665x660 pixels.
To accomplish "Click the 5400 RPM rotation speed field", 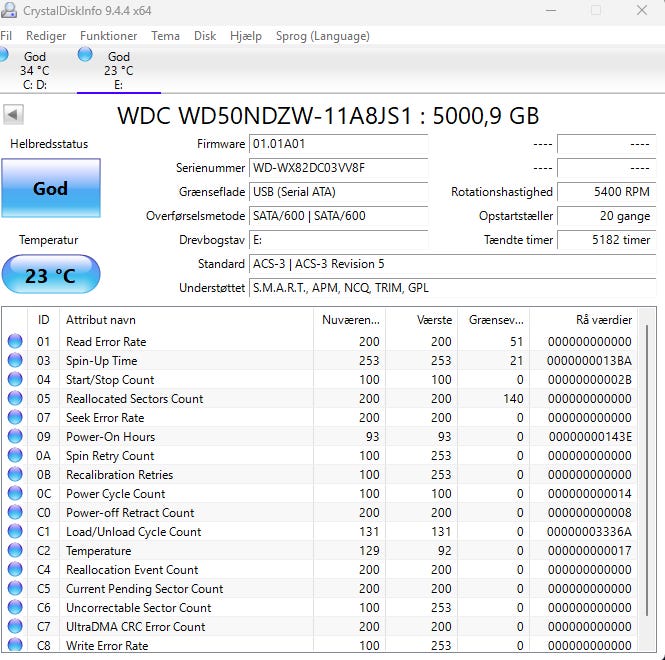I will pyautogui.click(x=606, y=192).
